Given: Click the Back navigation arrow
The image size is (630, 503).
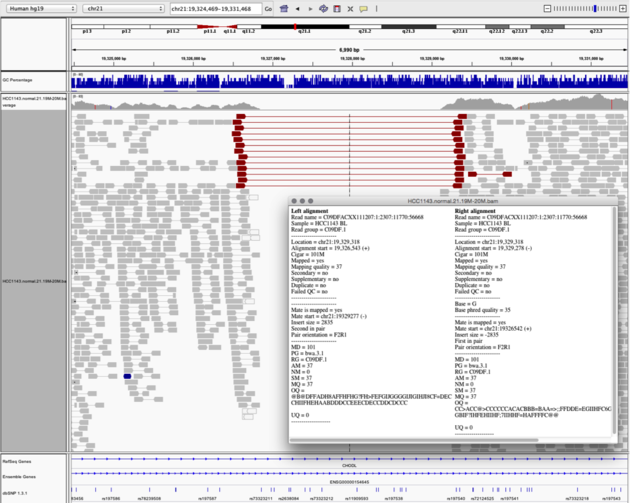Looking at the screenshot, I should point(296,8).
